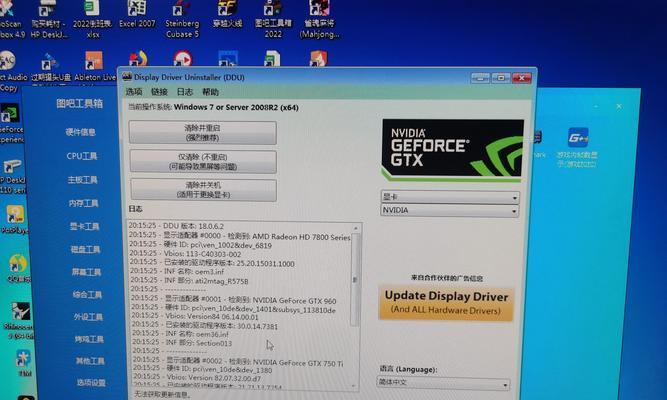Close the 图吧工具箱 window
Image resolution: width=667 pixels, height=400 pixels.
pos(619,106)
